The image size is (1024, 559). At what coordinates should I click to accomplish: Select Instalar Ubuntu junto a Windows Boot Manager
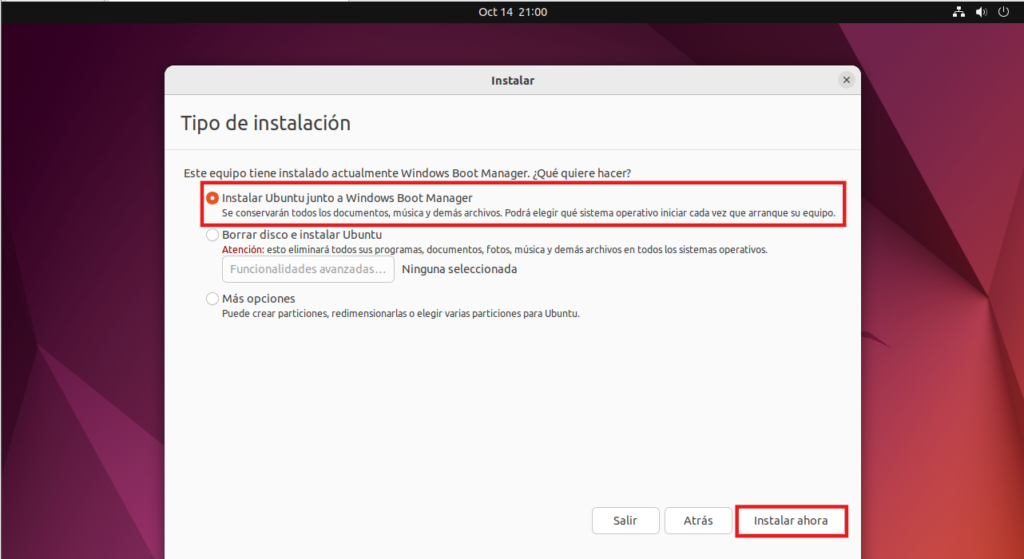pos(212,198)
